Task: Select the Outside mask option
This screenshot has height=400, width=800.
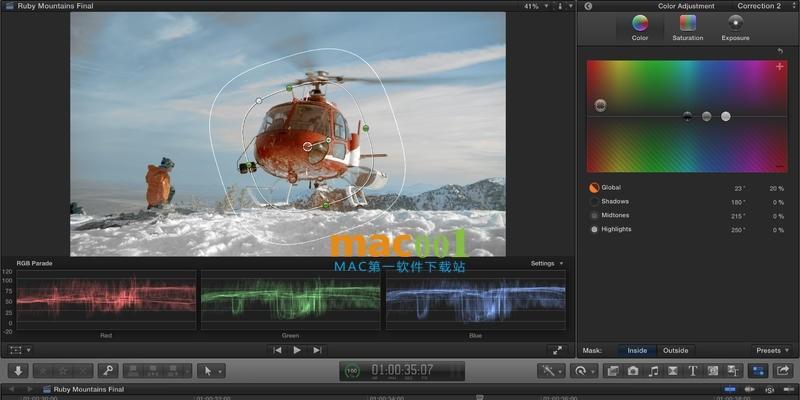Action: 676,351
